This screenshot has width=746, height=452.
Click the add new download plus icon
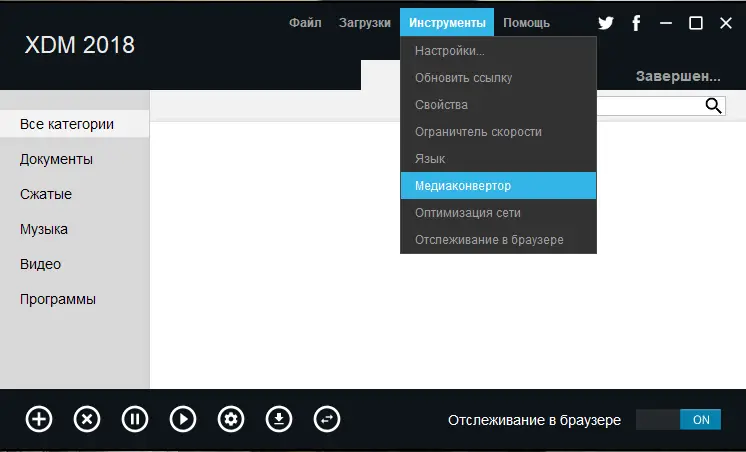pyautogui.click(x=39, y=419)
